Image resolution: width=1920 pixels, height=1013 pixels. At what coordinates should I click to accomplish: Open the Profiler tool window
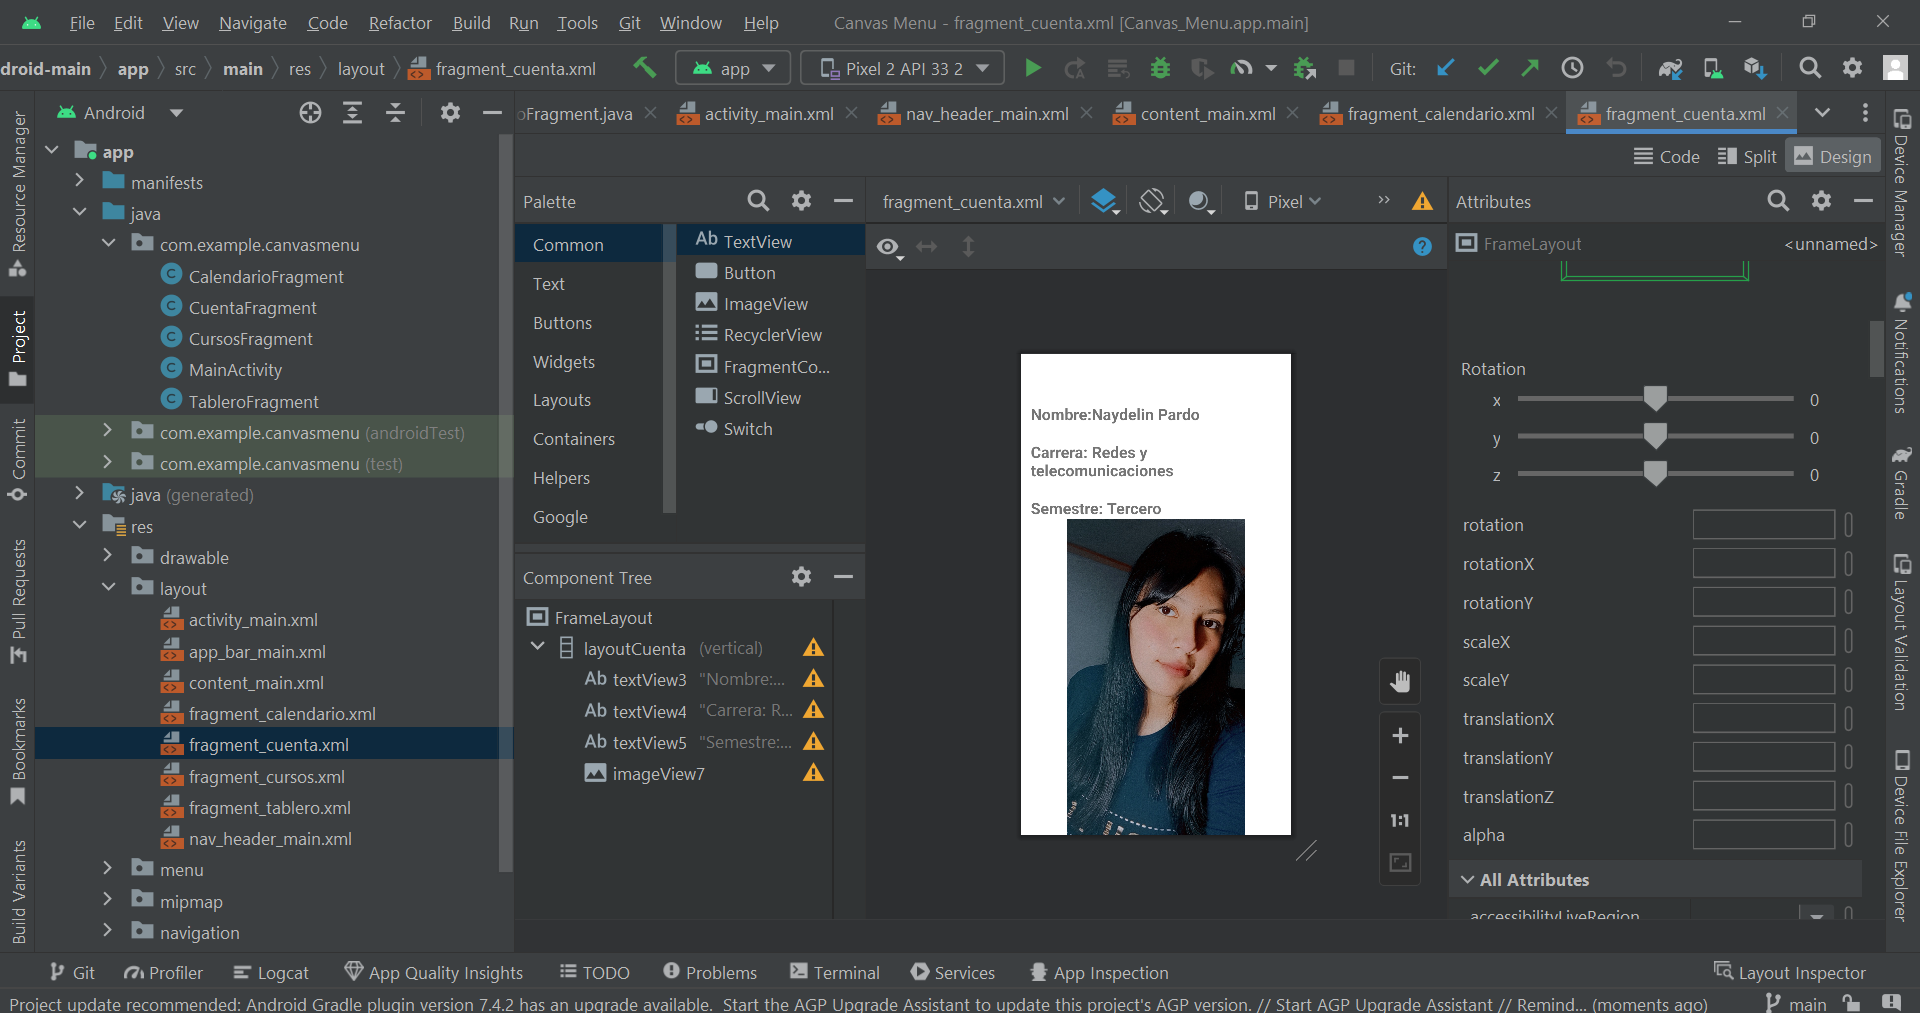(163, 971)
